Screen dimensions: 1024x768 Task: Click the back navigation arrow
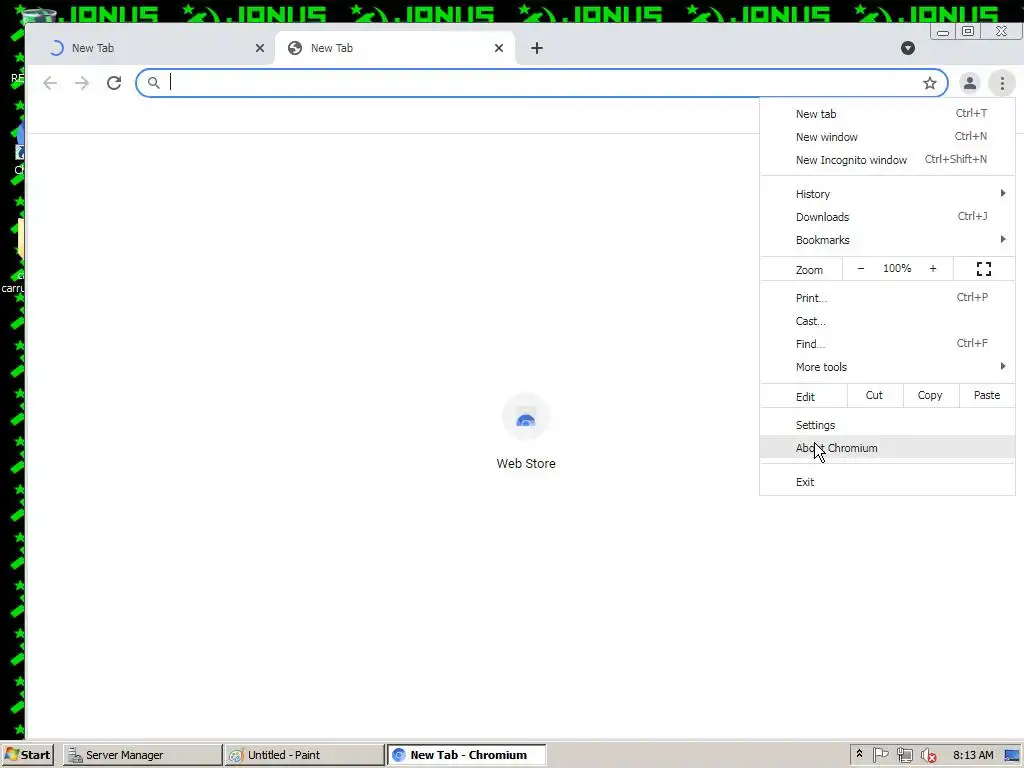[50, 83]
